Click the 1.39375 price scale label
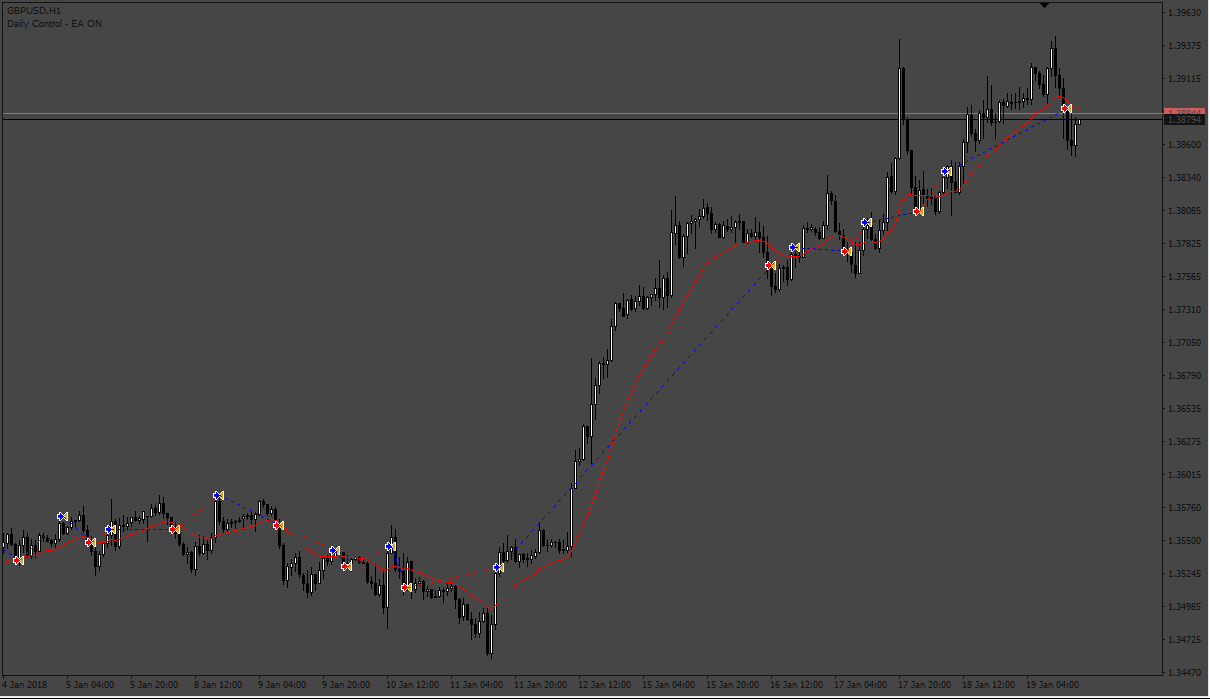 pos(1186,46)
